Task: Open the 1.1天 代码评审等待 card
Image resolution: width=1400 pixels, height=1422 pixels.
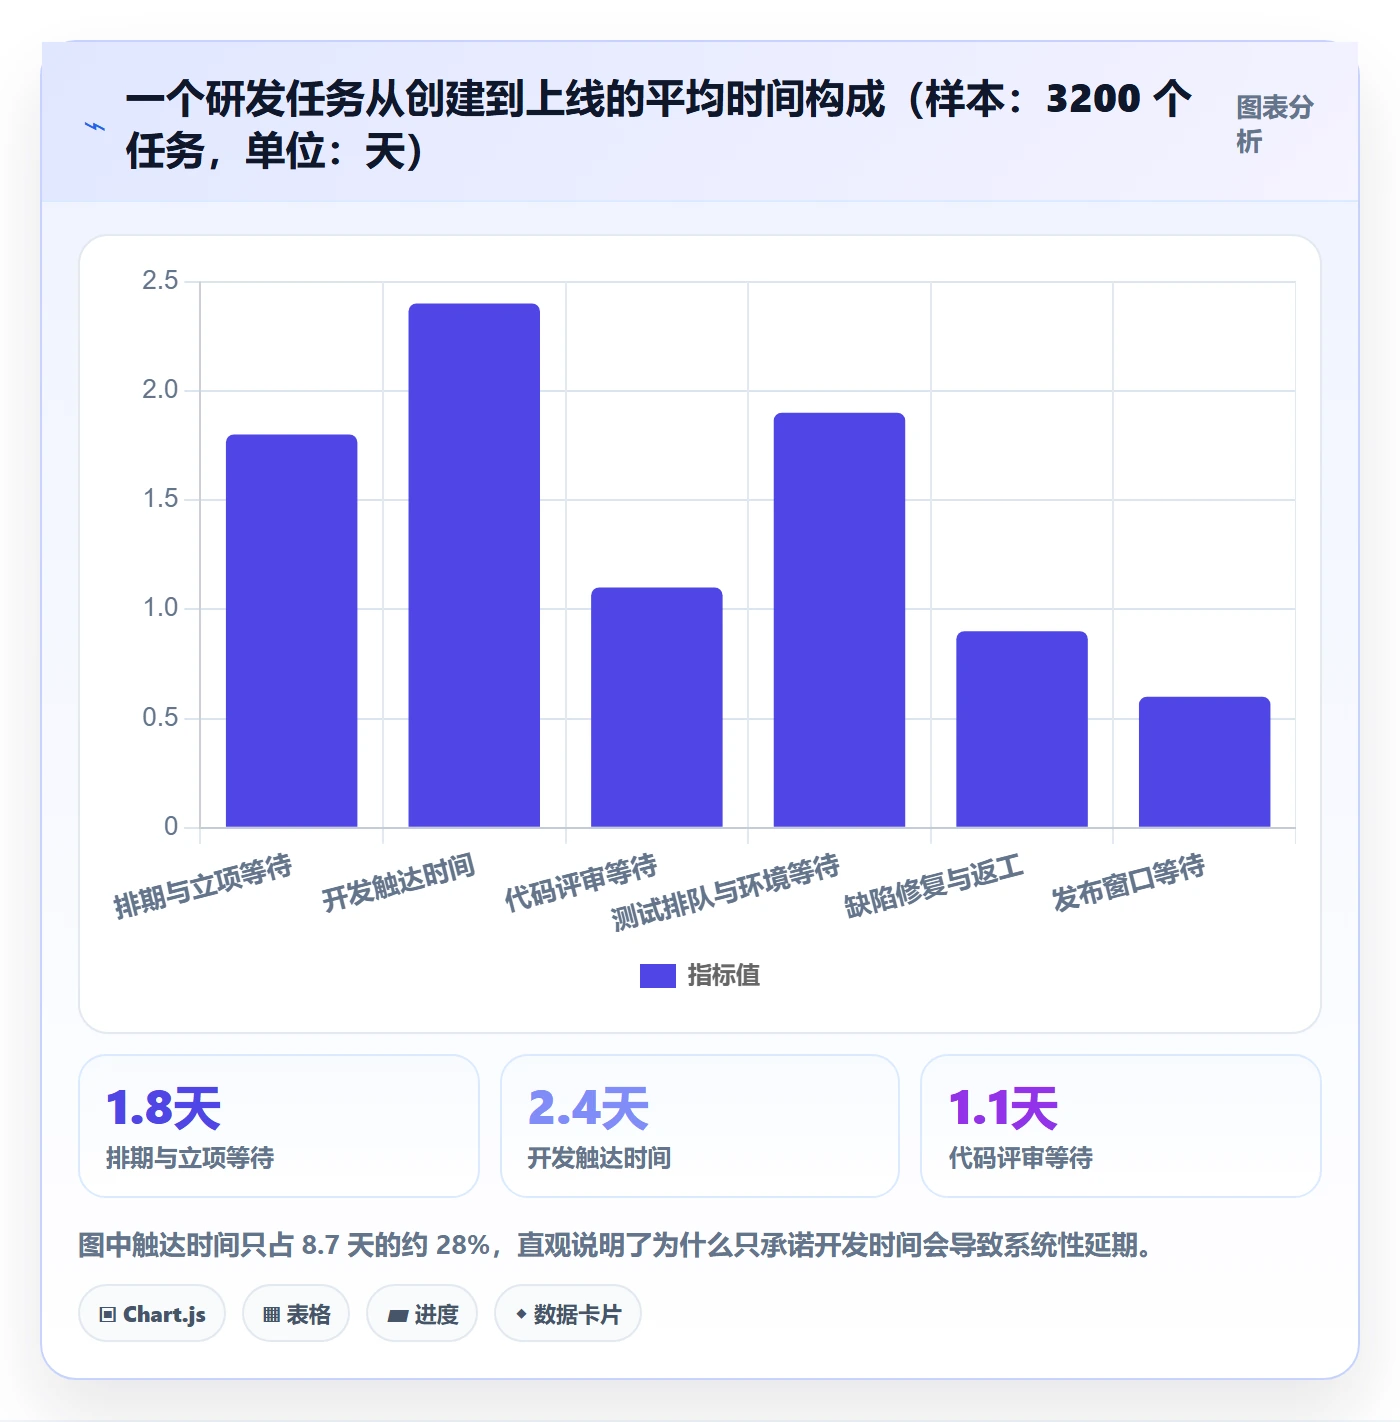Action: (x=1121, y=1126)
